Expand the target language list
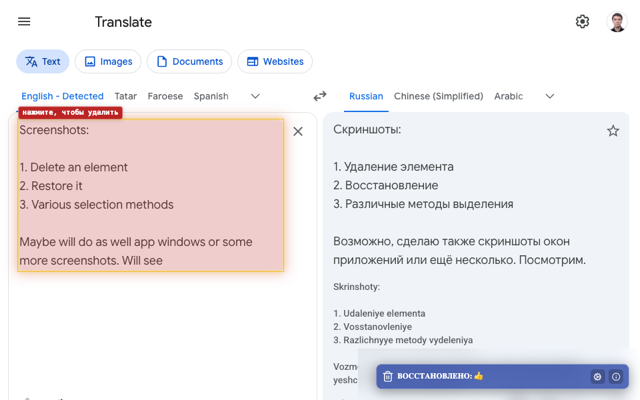Screen dimensions: 640x400 pyautogui.click(x=550, y=96)
